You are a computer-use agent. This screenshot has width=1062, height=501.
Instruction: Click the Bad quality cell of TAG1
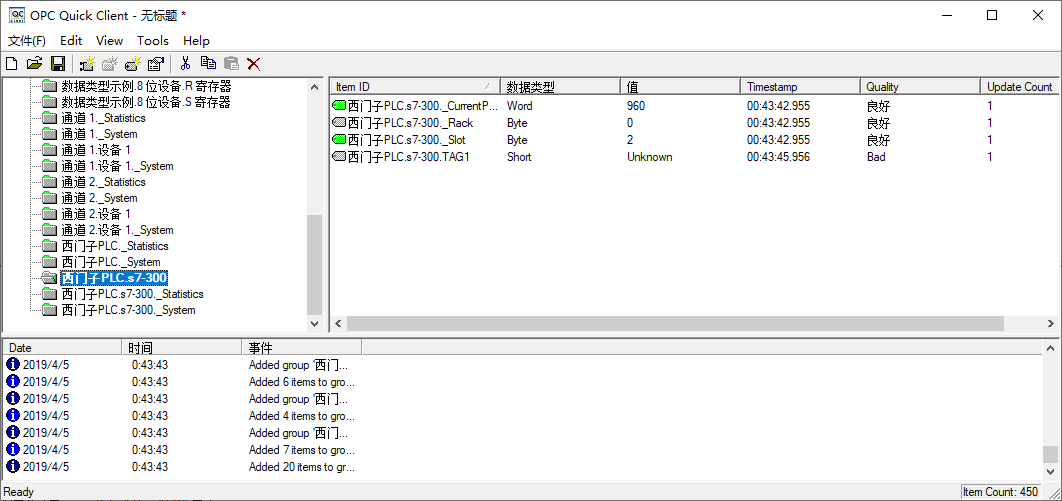point(876,157)
